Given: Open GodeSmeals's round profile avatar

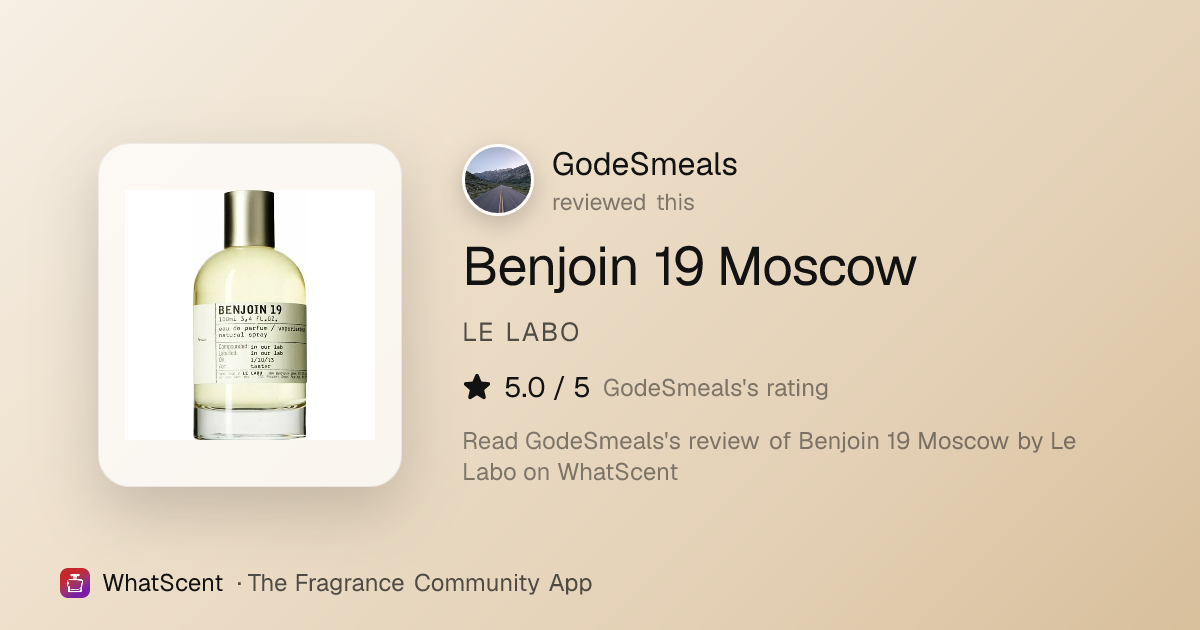Looking at the screenshot, I should pyautogui.click(x=498, y=181).
